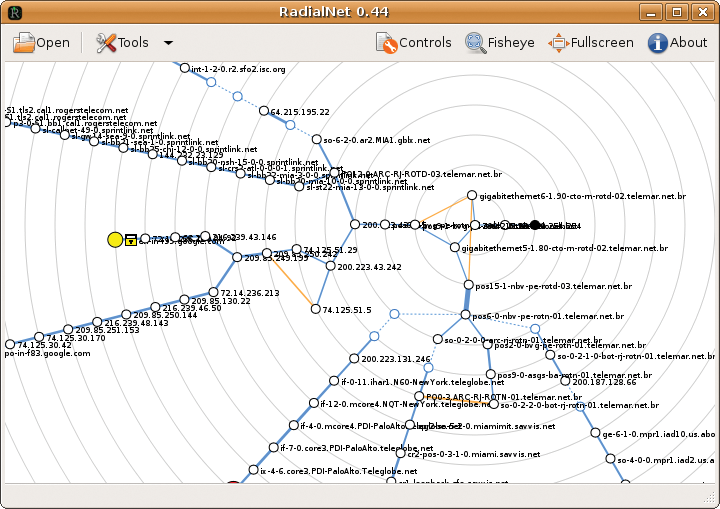Select node 216.239.46.50
Viewport: 720px width, 509px height.
click(x=155, y=307)
